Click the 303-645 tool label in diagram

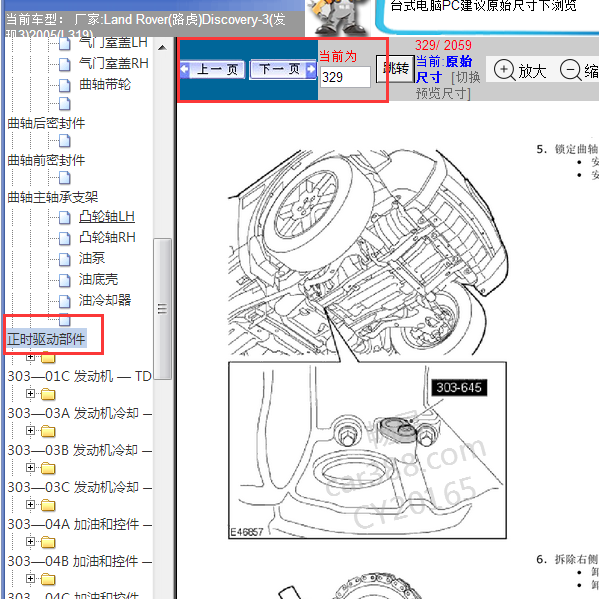(x=459, y=388)
